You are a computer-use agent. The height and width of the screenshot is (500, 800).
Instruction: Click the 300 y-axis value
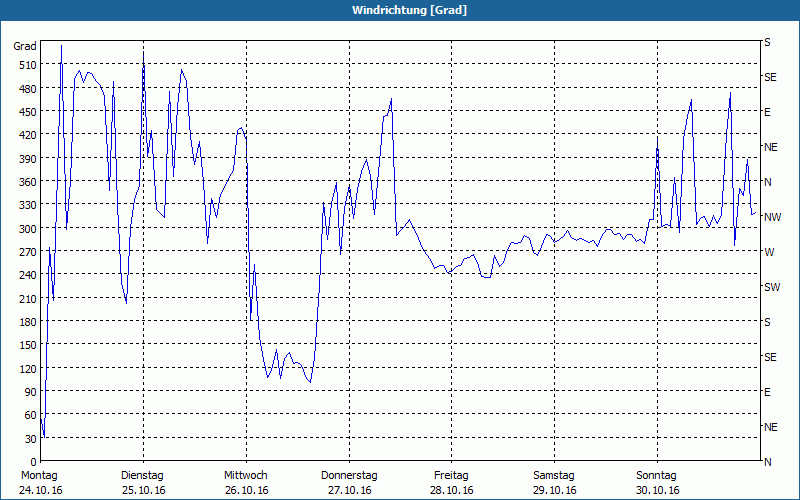tap(29, 229)
